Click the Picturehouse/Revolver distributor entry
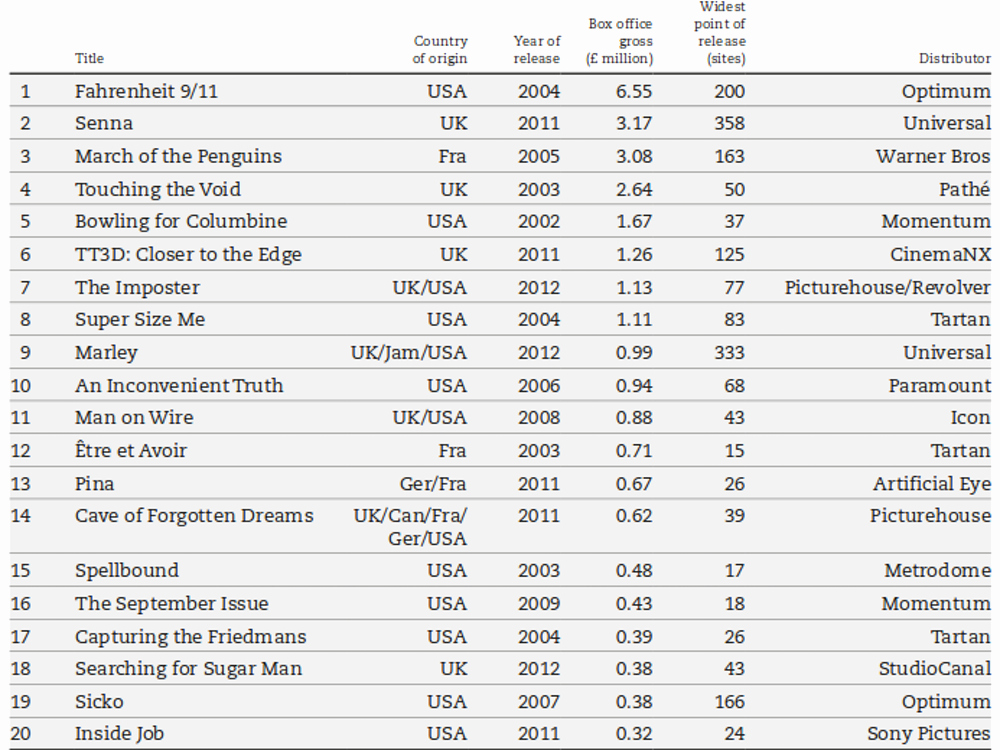The height and width of the screenshot is (750, 1000). [887, 288]
